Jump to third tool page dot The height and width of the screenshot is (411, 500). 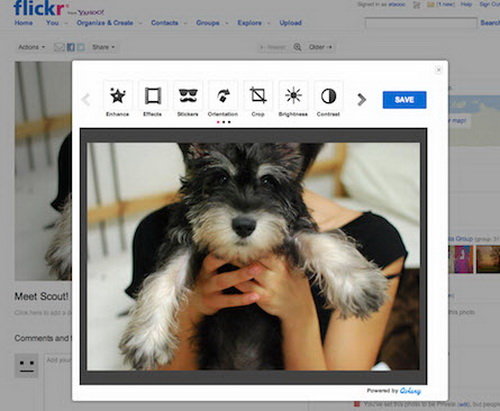pyautogui.click(x=229, y=122)
